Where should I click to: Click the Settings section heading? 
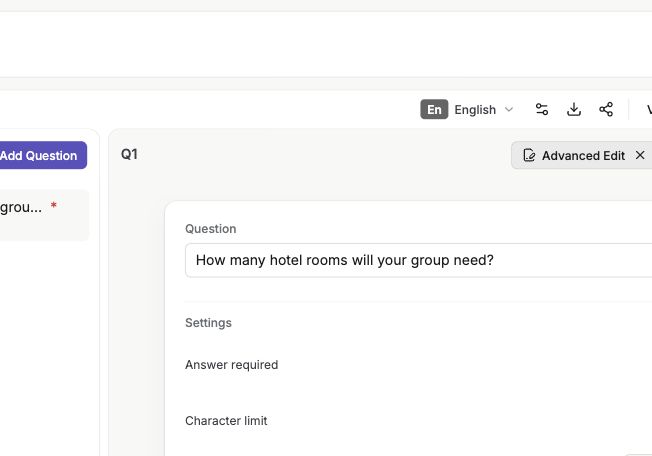coord(208,323)
